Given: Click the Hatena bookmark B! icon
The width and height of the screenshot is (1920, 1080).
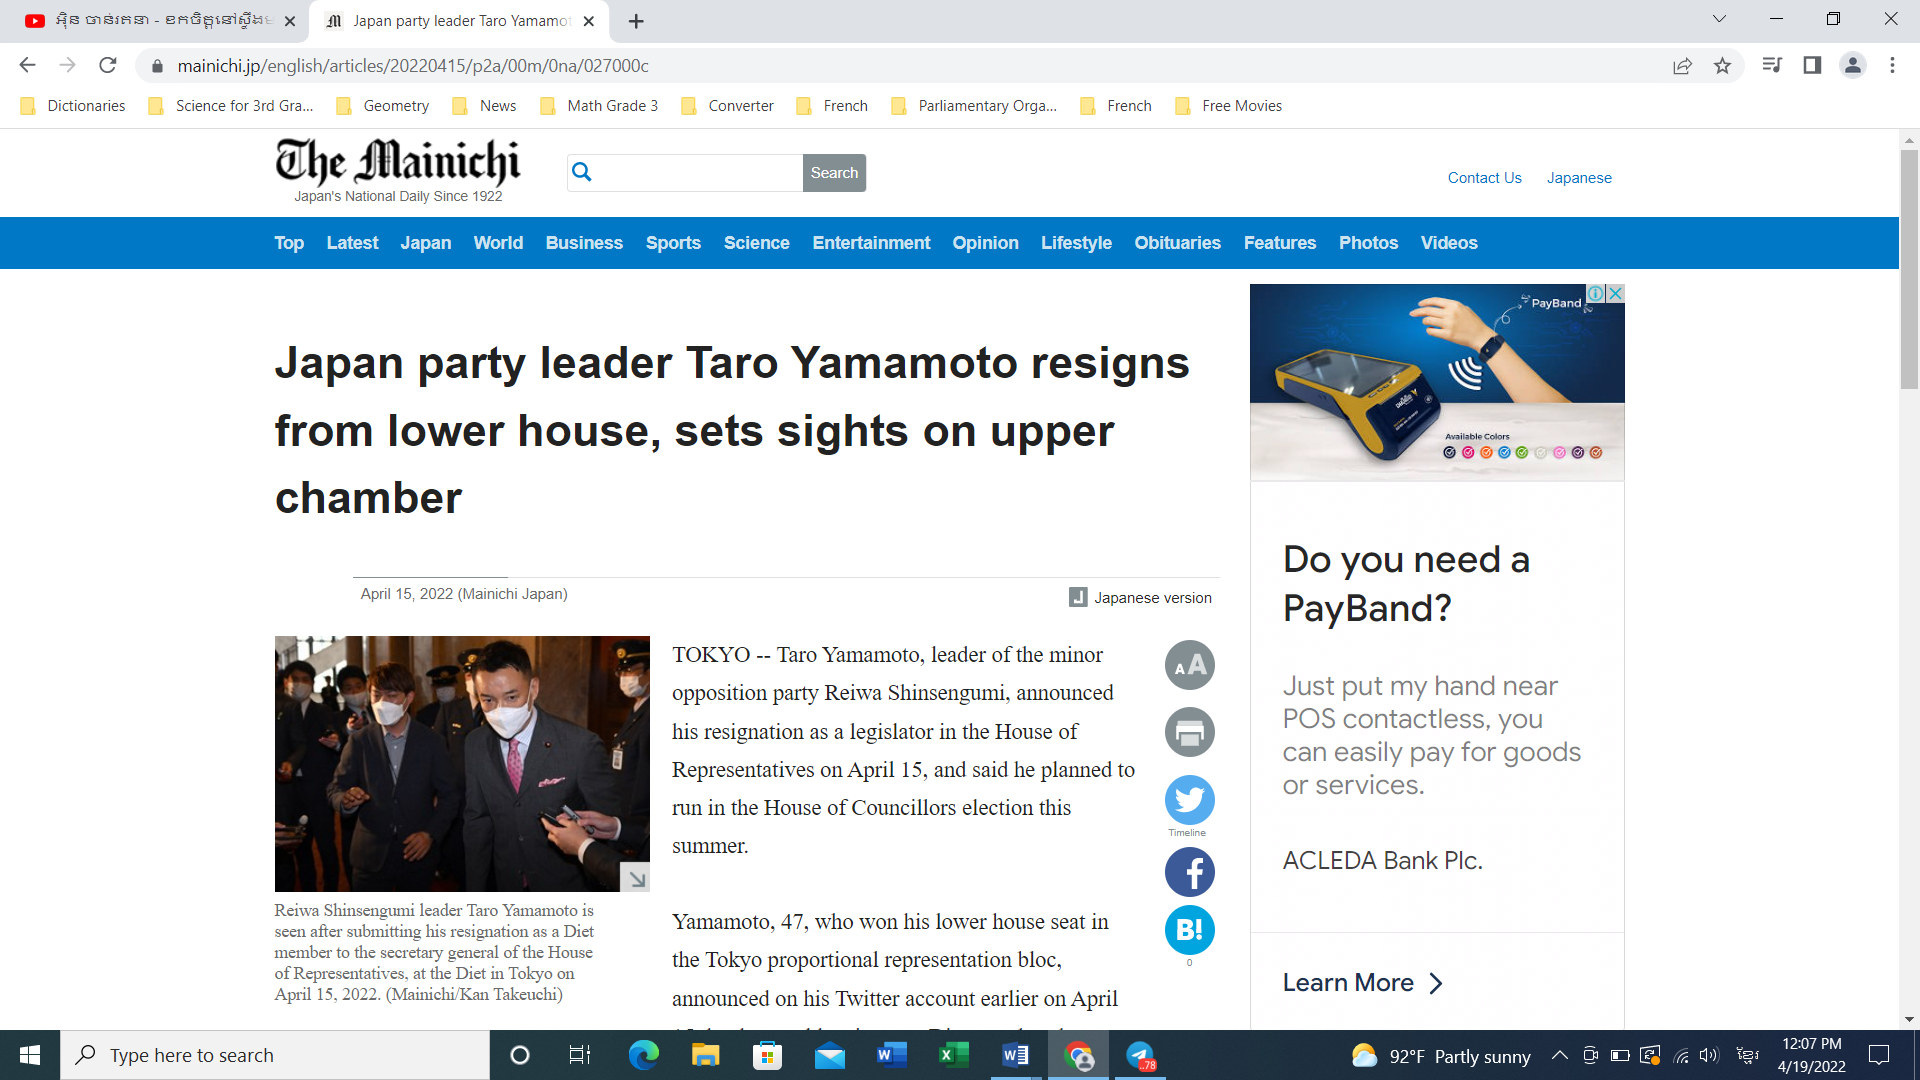Looking at the screenshot, I should [1189, 930].
